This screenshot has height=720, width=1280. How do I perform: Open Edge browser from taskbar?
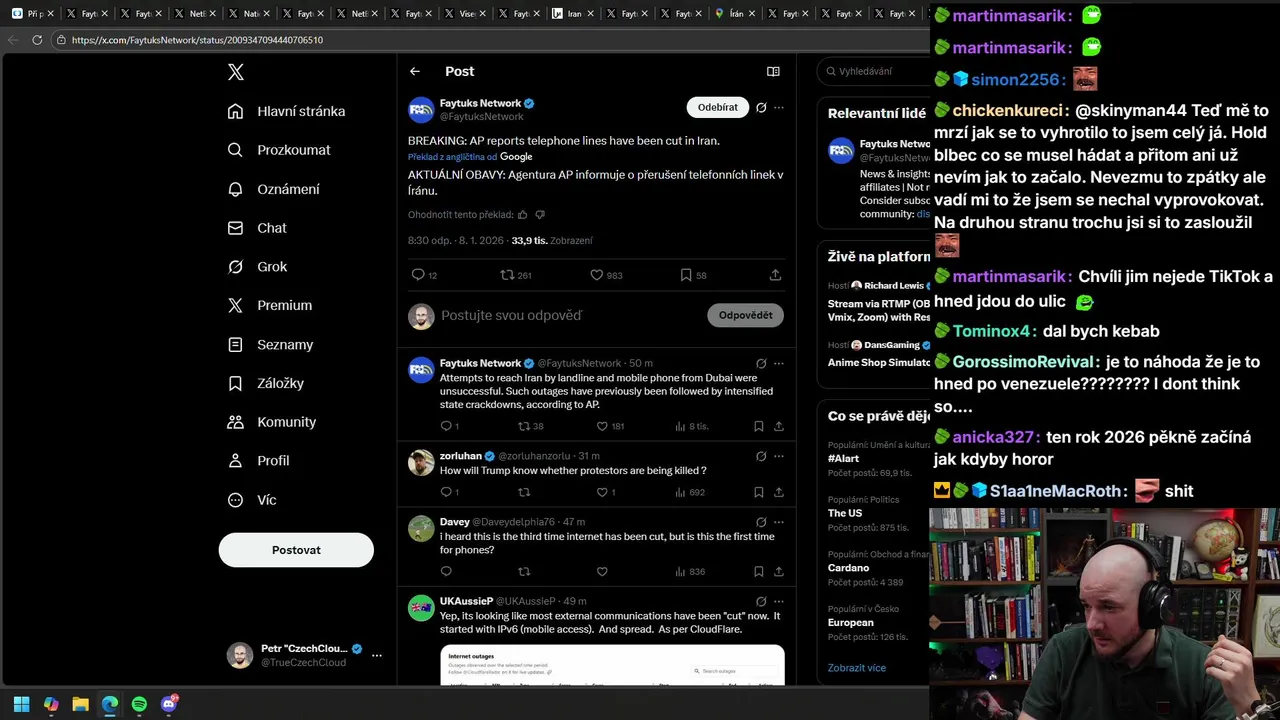click(x=110, y=704)
